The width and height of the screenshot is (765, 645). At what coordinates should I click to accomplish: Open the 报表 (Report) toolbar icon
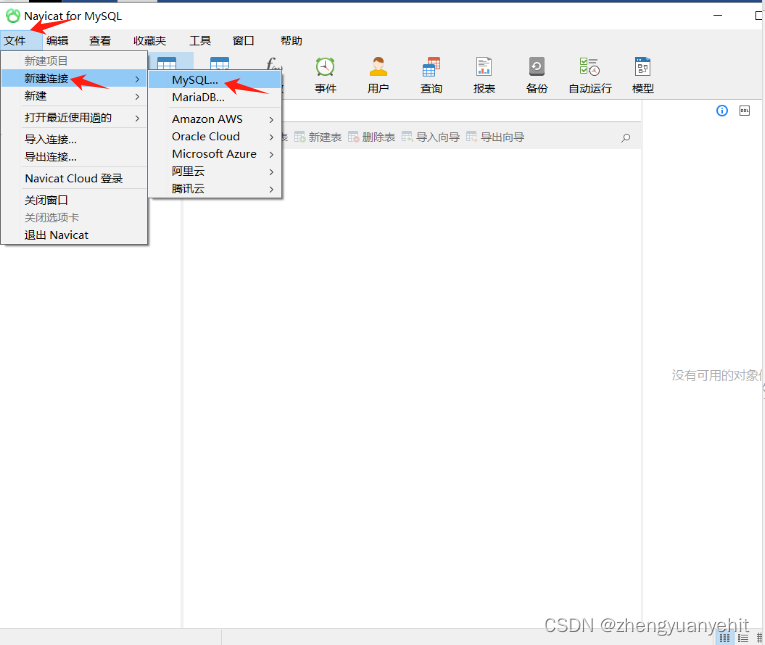click(484, 75)
